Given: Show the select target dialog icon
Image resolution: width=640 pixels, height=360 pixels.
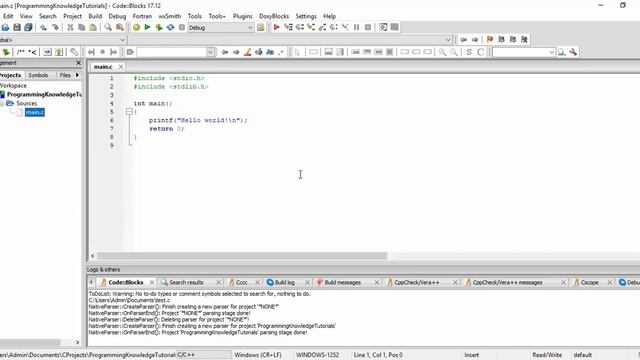Looking at the screenshot, I should pos(261,27).
